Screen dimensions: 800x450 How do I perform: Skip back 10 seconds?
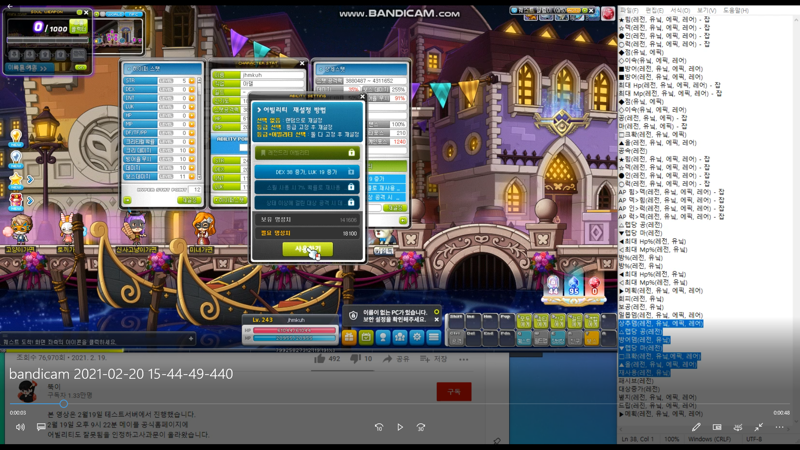(x=379, y=427)
